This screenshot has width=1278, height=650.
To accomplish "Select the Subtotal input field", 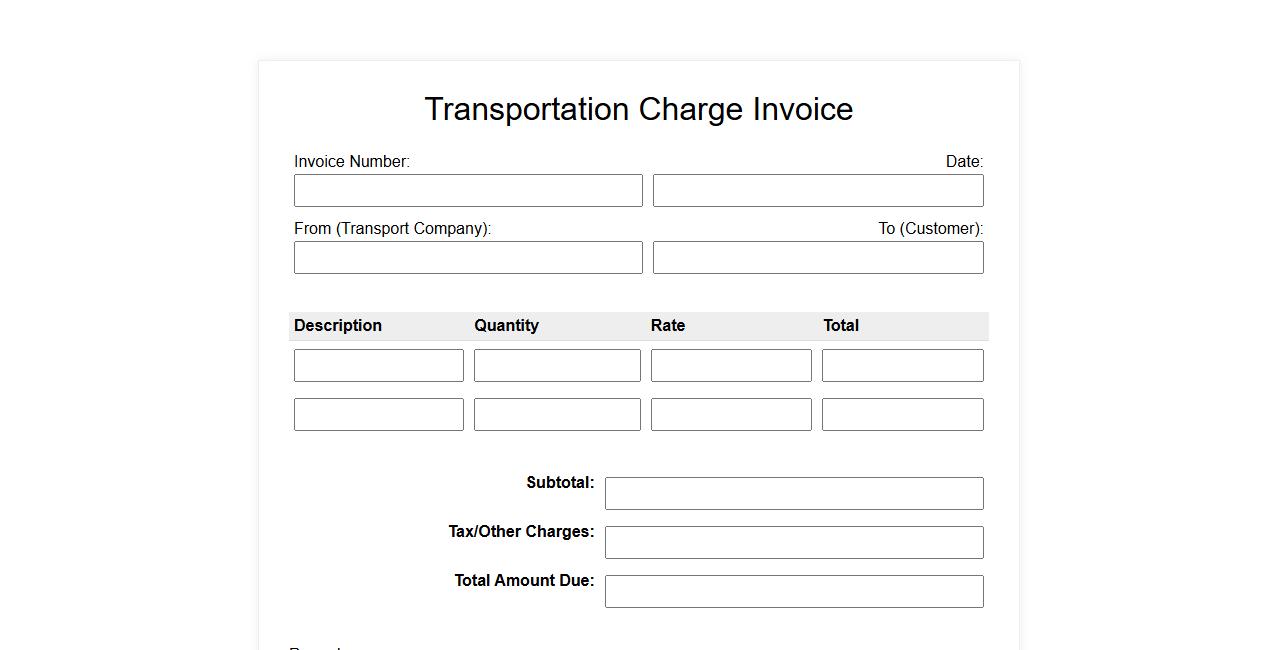I will (794, 494).
